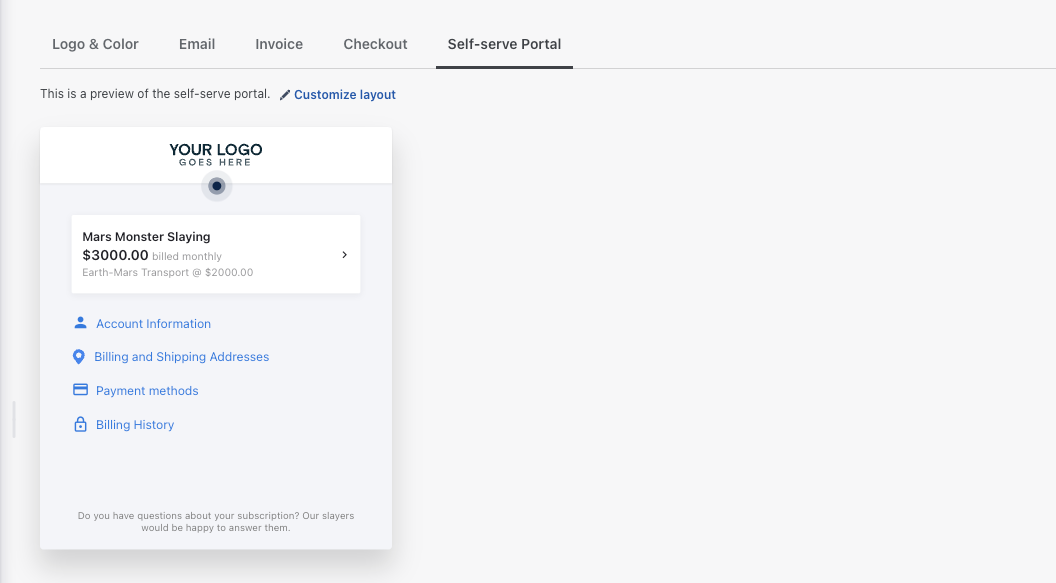Click the $3000.00 subscription price card
Image resolution: width=1056 pixels, height=583 pixels.
point(216,254)
